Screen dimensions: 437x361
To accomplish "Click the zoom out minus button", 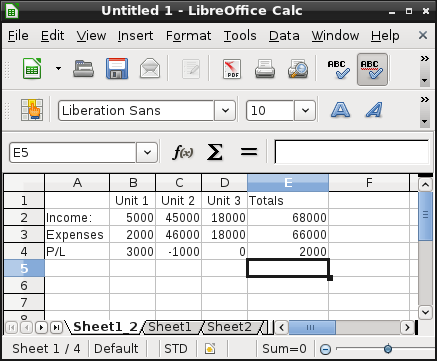I will [x=325, y=349].
